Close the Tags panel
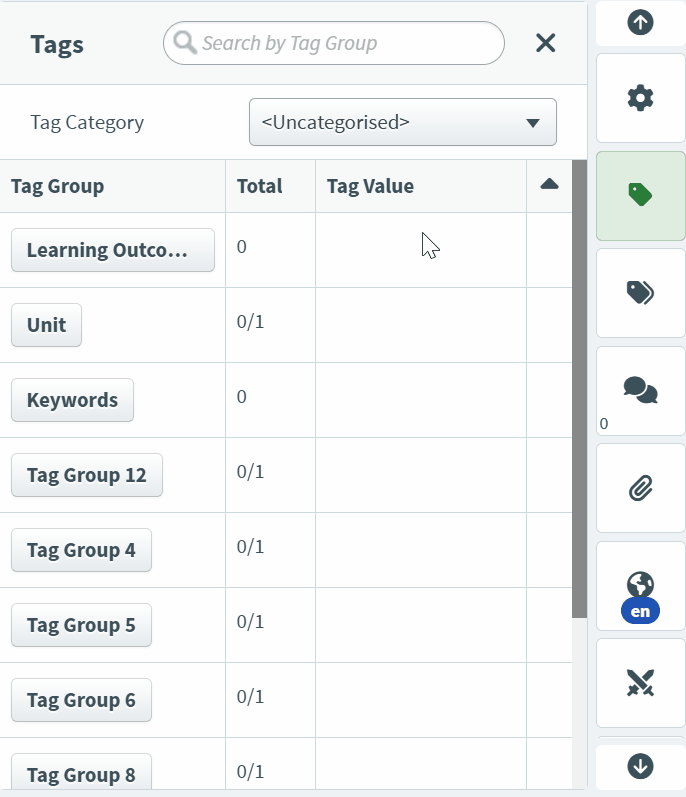The width and height of the screenshot is (686, 797). point(545,42)
